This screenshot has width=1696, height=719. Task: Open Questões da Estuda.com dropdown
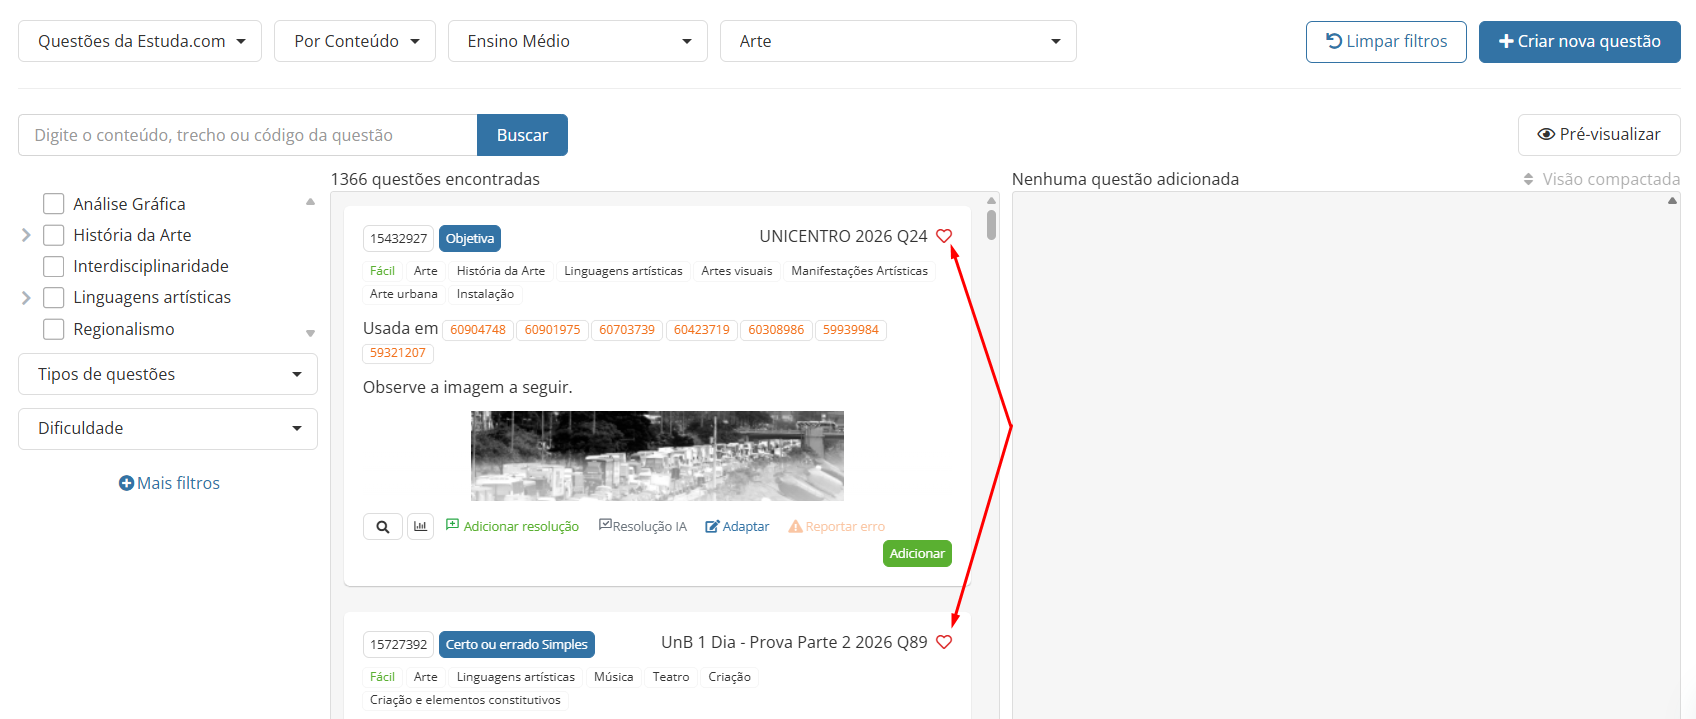140,41
